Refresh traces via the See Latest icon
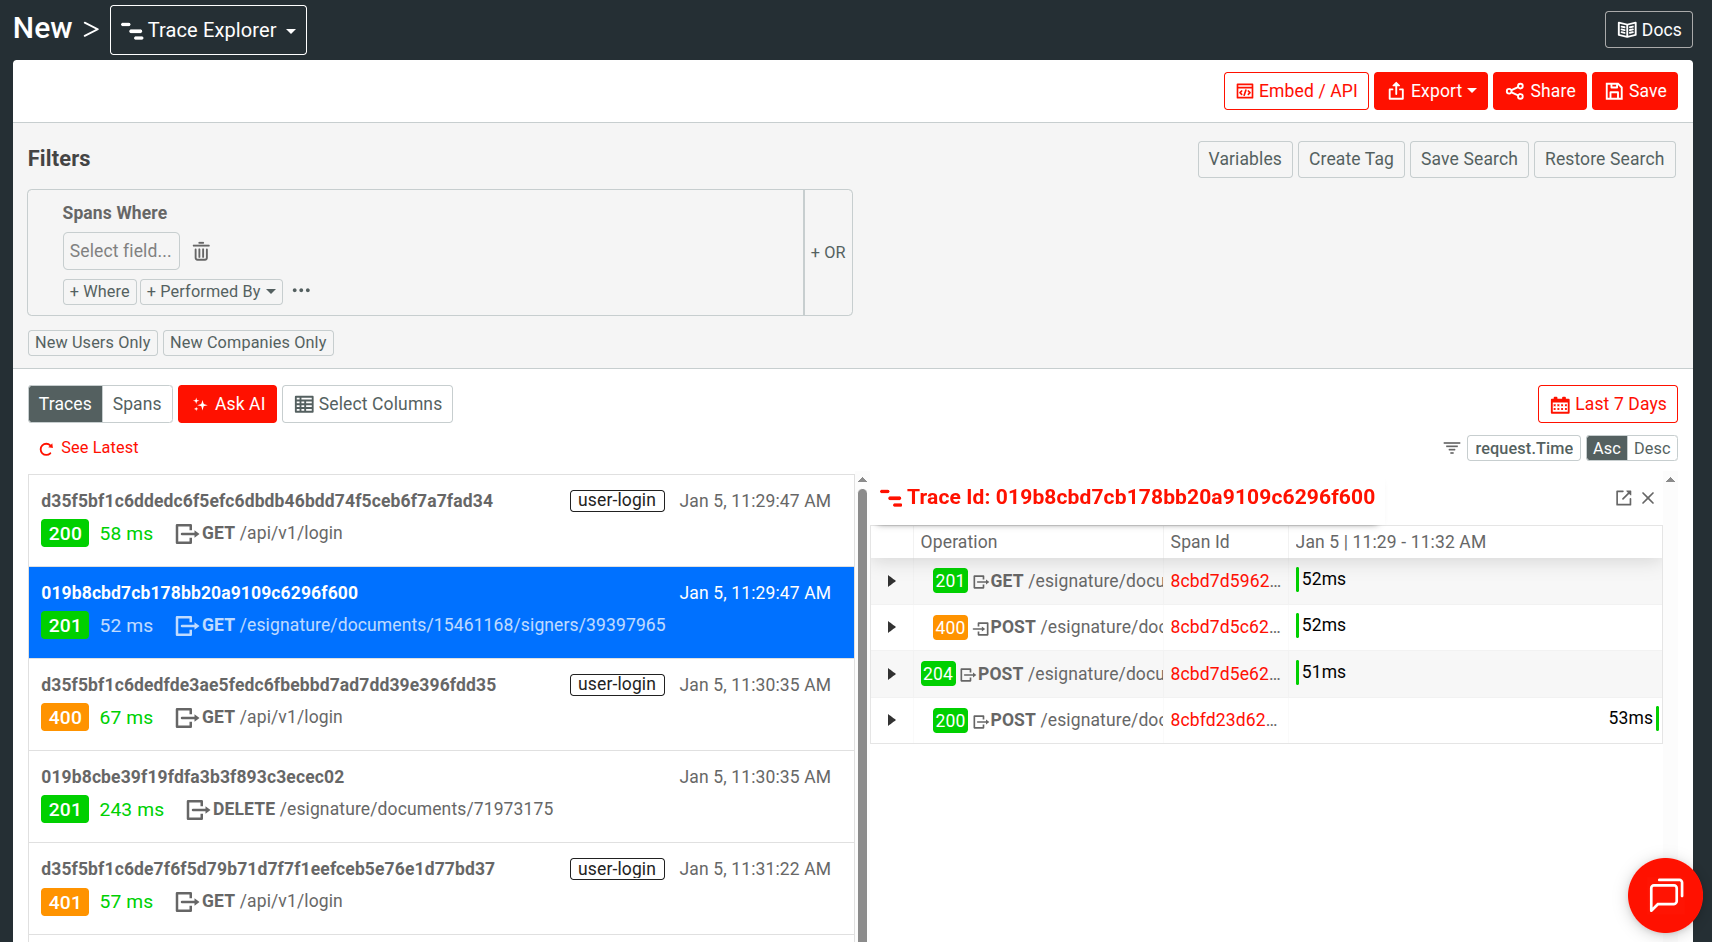The width and height of the screenshot is (1712, 942). coord(46,448)
